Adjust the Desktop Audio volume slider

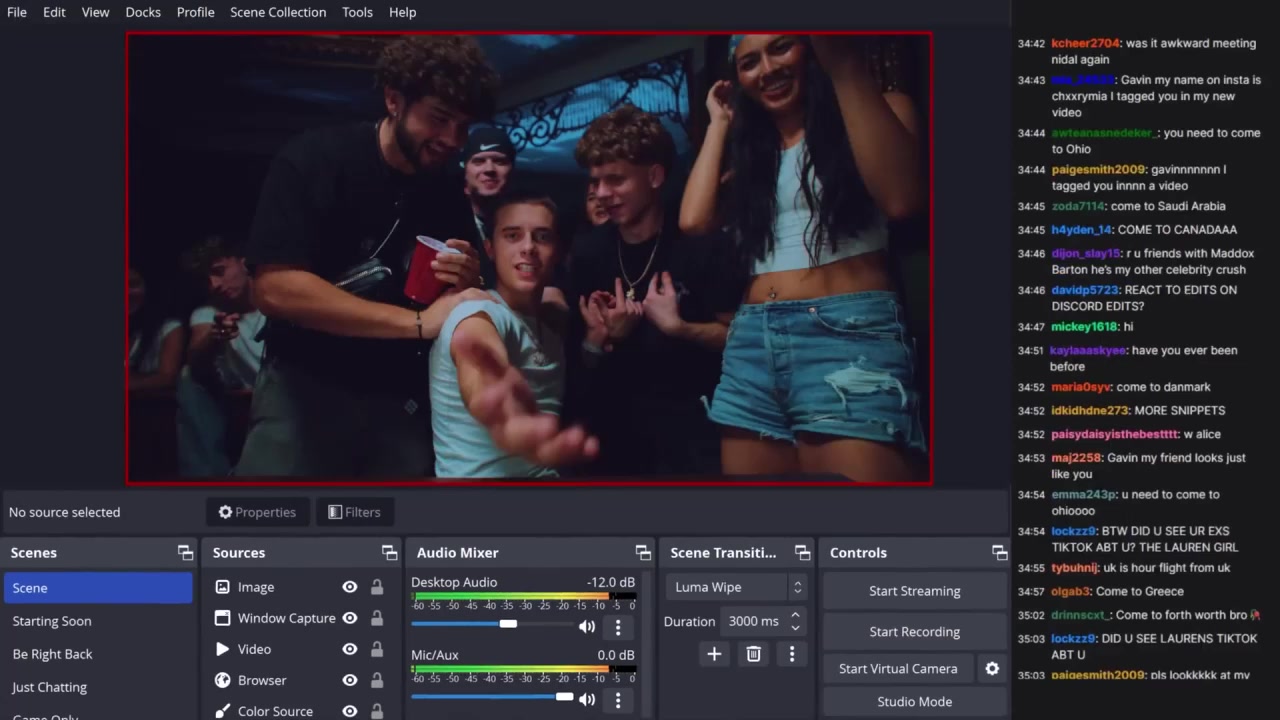508,624
